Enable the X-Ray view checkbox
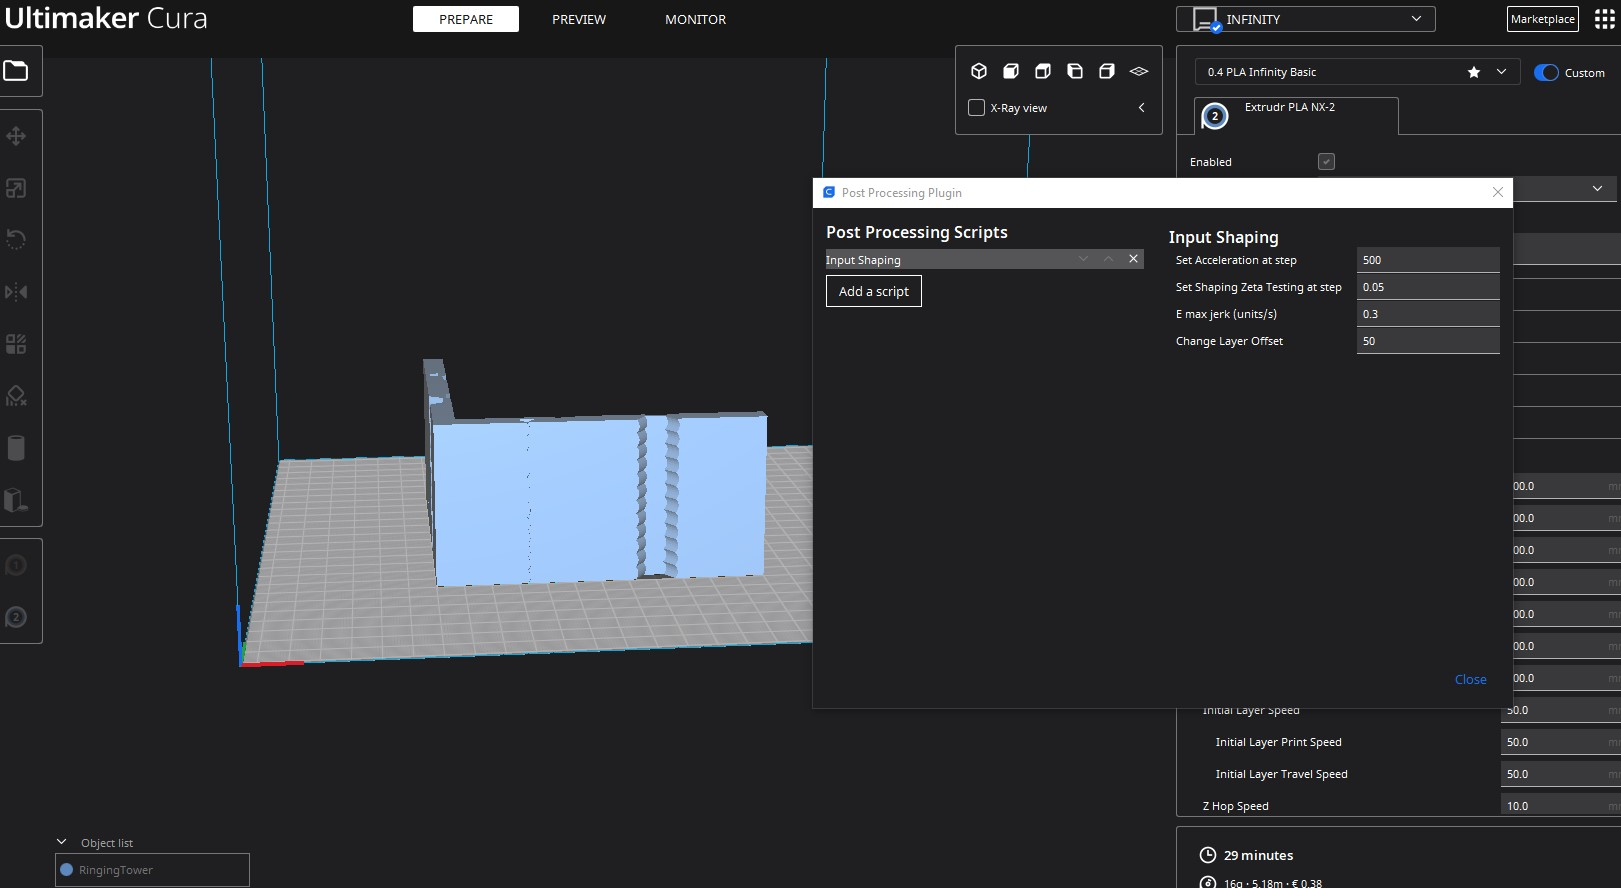This screenshot has width=1621, height=888. [x=977, y=108]
